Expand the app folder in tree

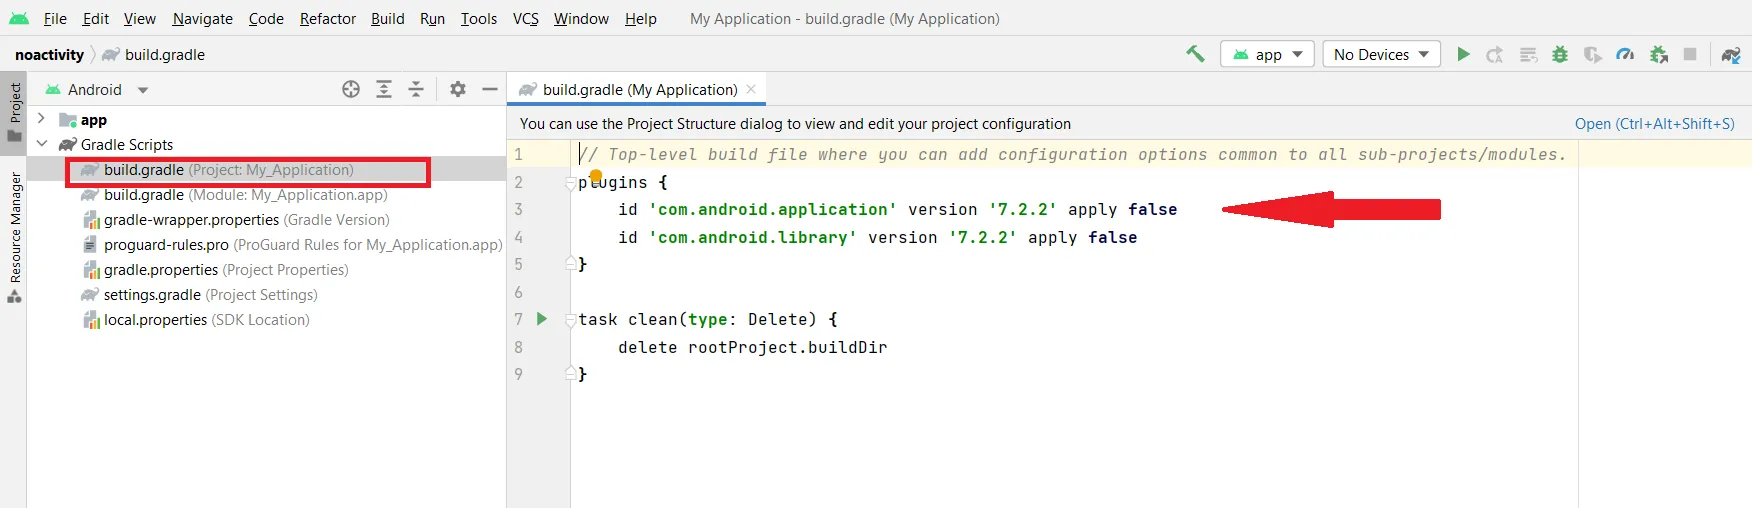pos(41,119)
